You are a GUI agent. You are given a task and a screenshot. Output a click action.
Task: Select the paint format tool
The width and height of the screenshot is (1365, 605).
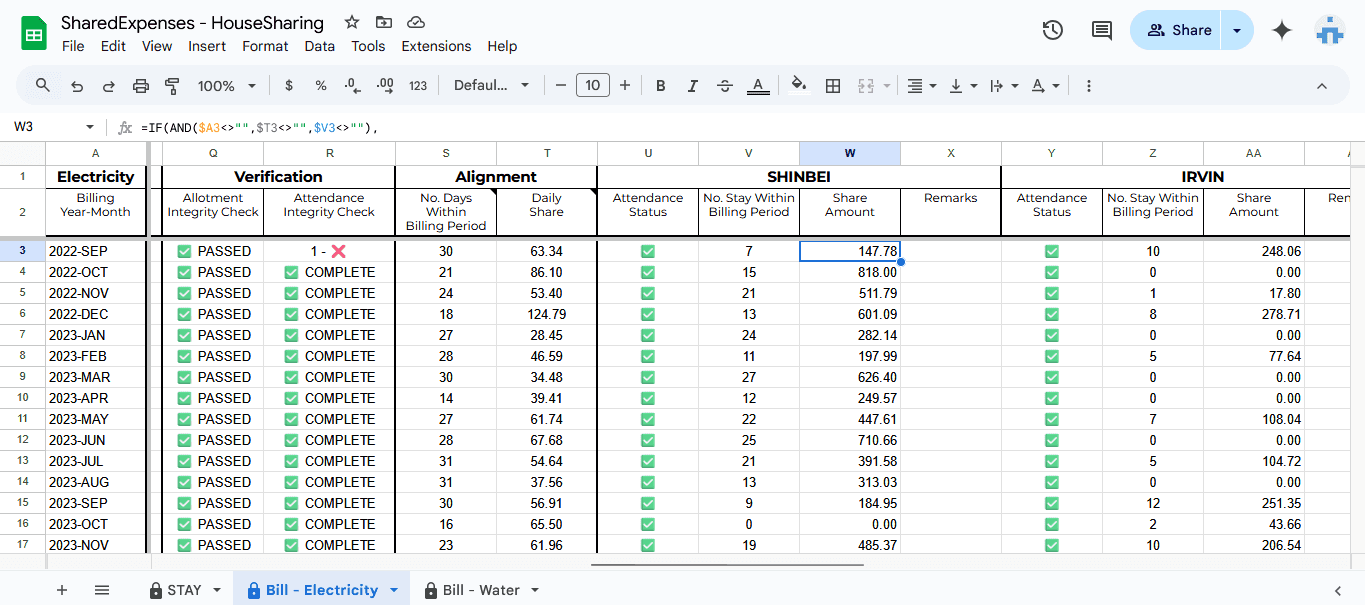(x=172, y=86)
